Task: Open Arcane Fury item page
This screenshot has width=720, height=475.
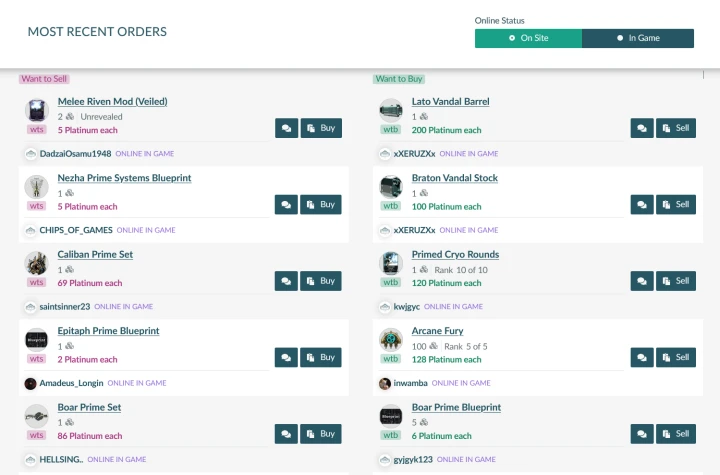Action: [437, 331]
